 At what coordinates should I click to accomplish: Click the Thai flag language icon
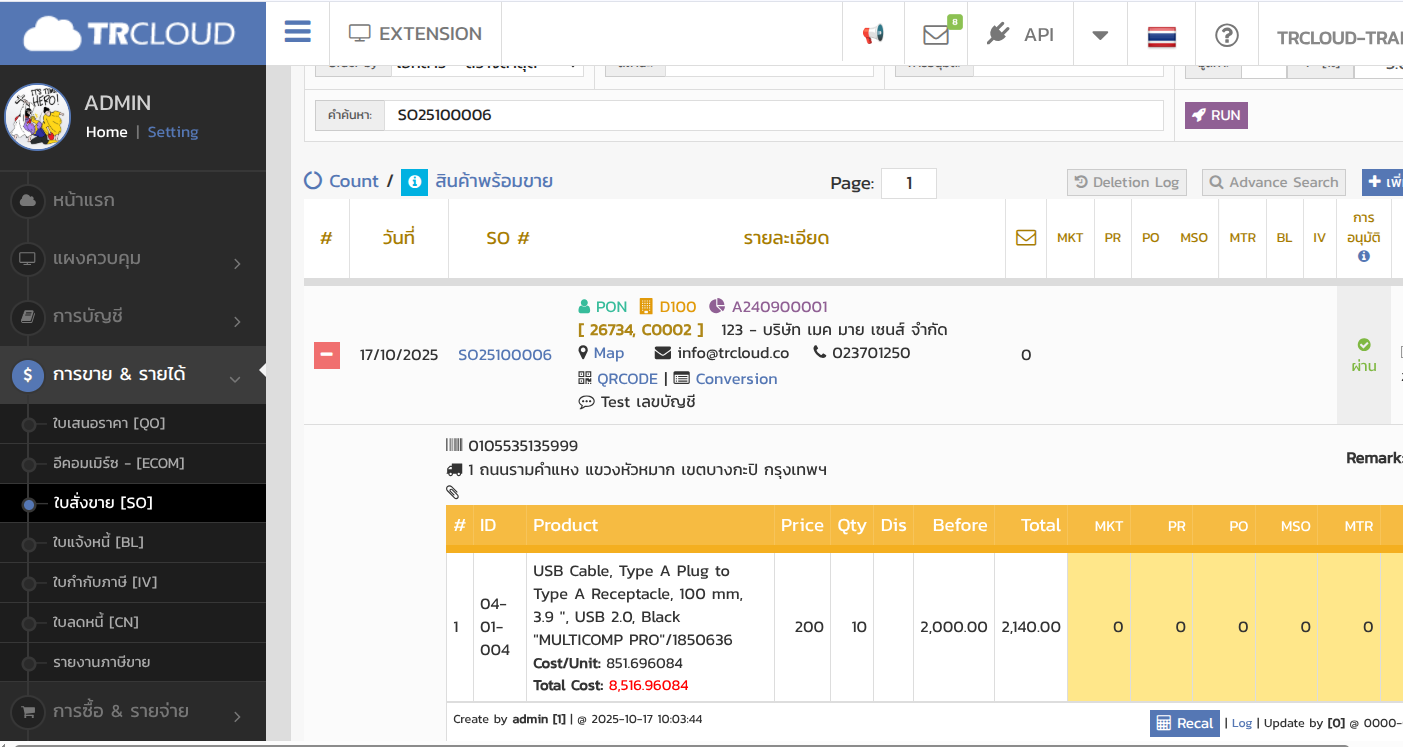click(1161, 36)
